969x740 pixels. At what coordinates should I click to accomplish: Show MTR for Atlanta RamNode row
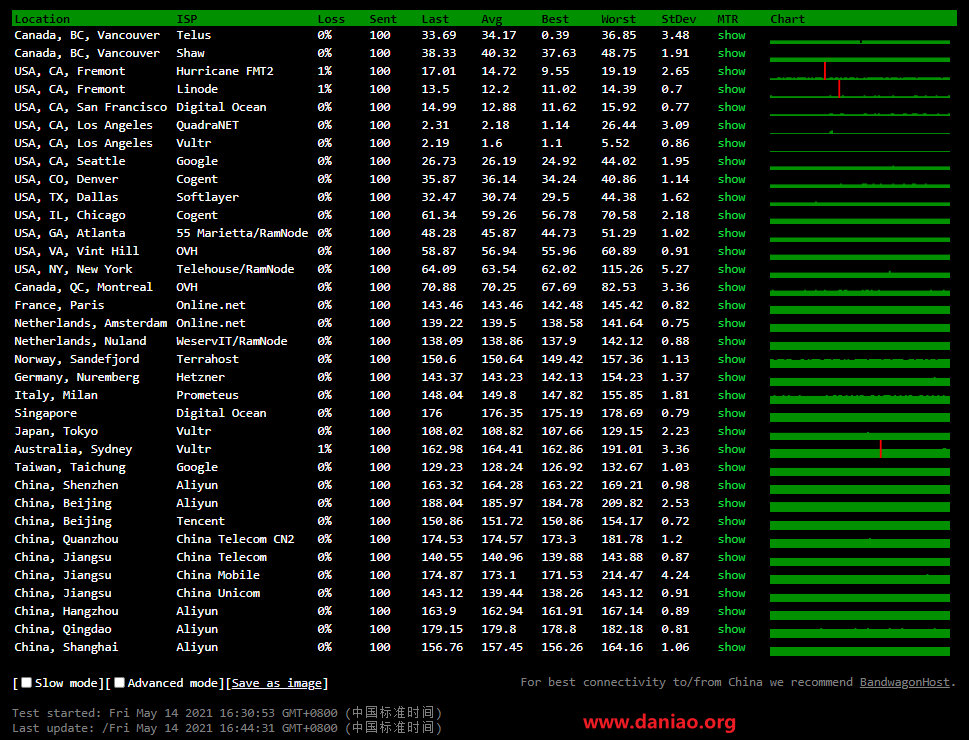[x=732, y=233]
